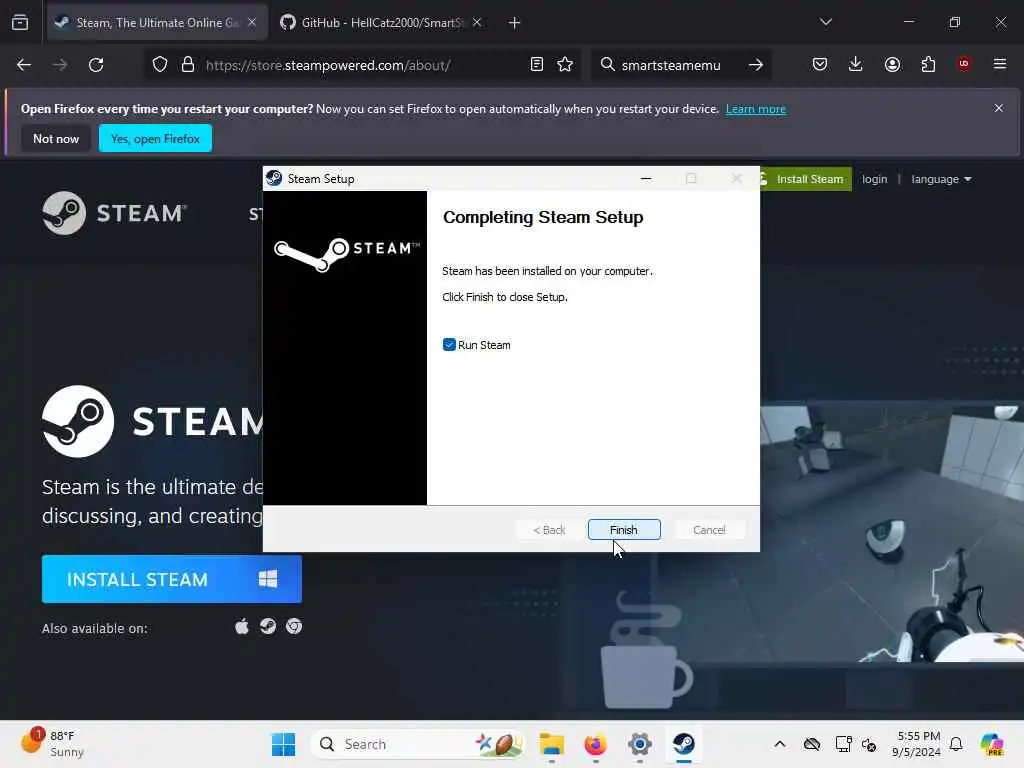Uncheck the Run Steam checkbox
Screen dimensions: 1024x768
click(449, 345)
